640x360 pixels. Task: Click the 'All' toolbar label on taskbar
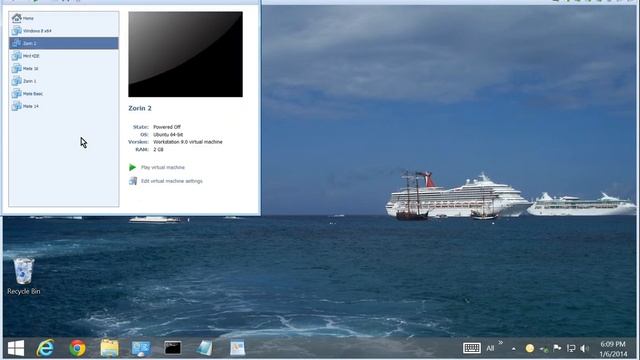point(490,348)
